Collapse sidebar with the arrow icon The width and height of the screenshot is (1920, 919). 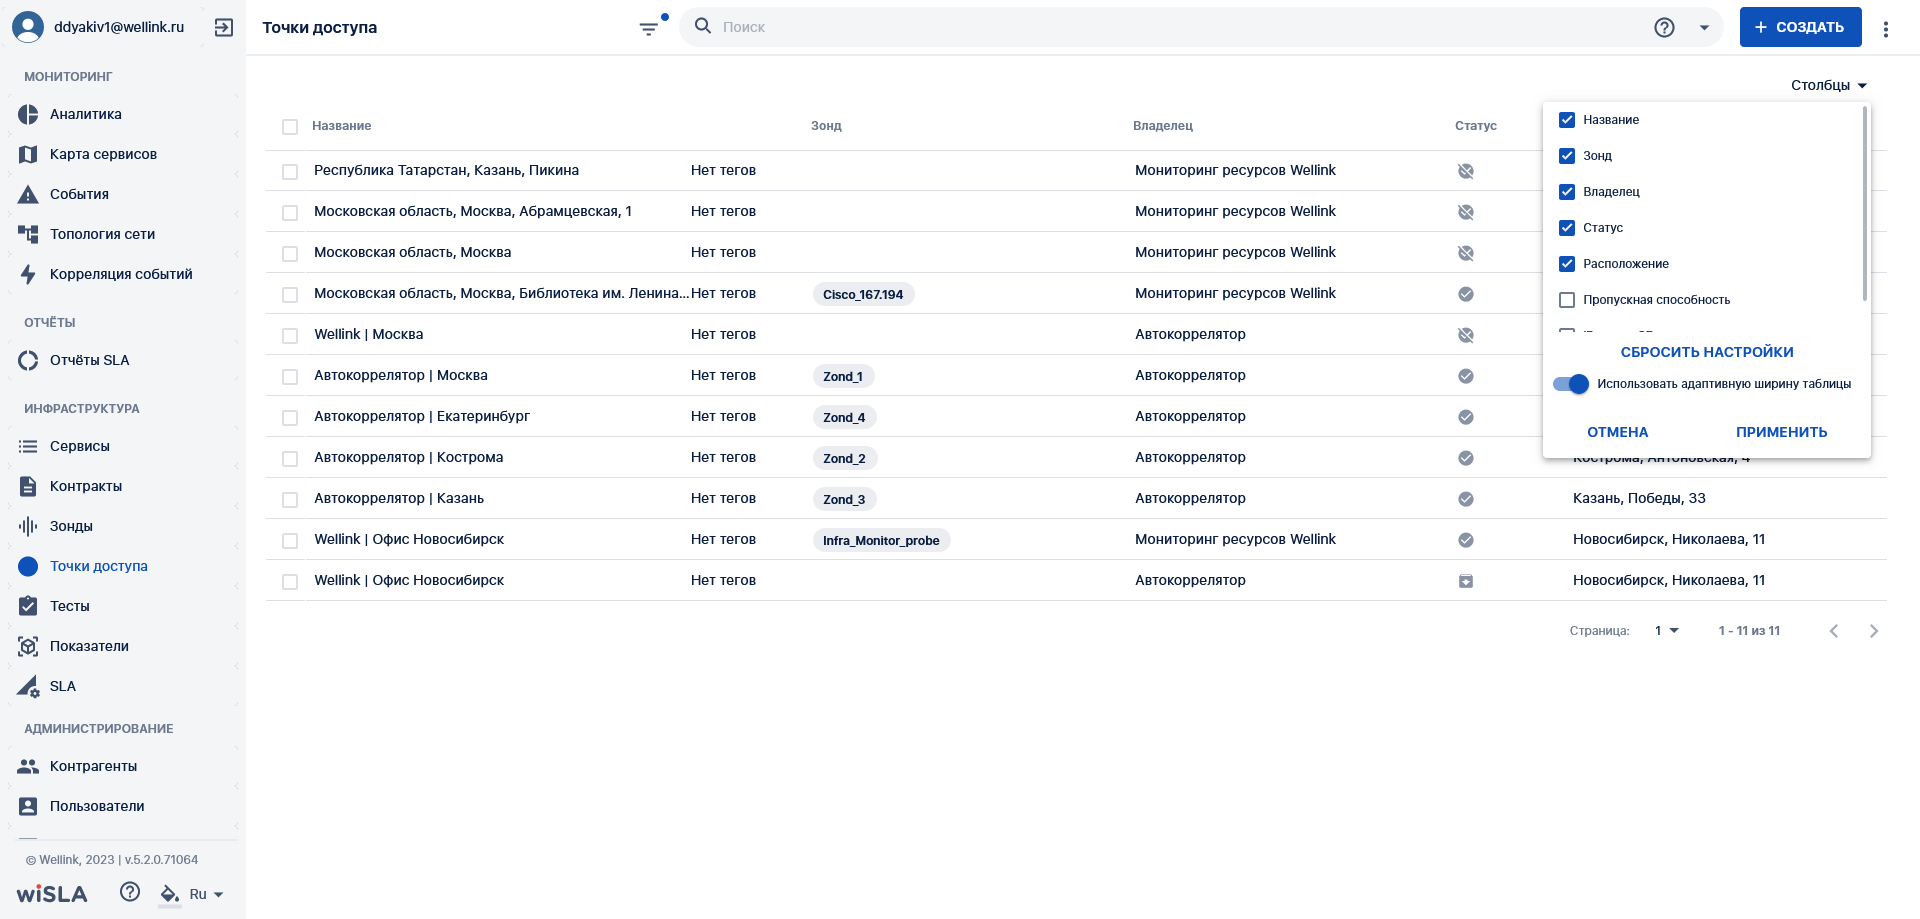[224, 28]
